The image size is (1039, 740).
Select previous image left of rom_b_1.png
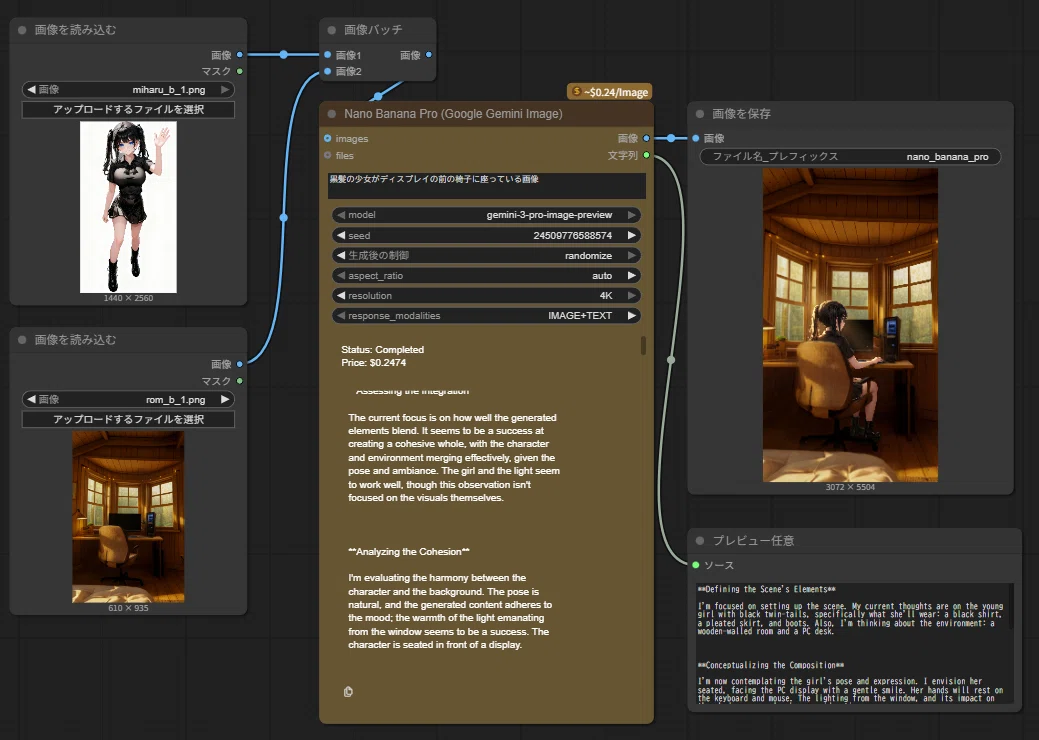[x=31, y=399]
